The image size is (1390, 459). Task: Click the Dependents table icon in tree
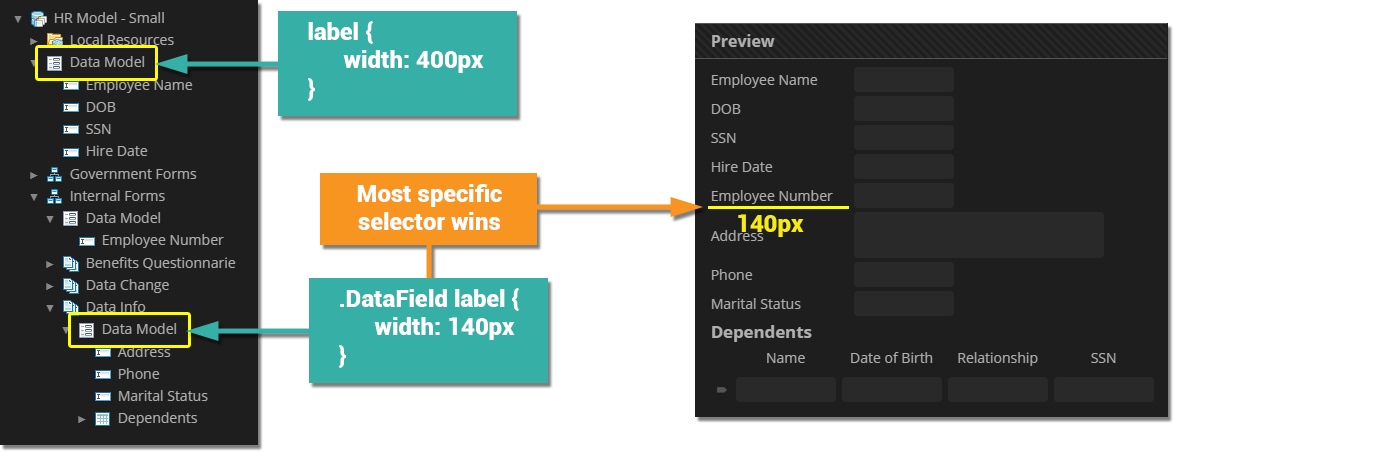pos(103,418)
